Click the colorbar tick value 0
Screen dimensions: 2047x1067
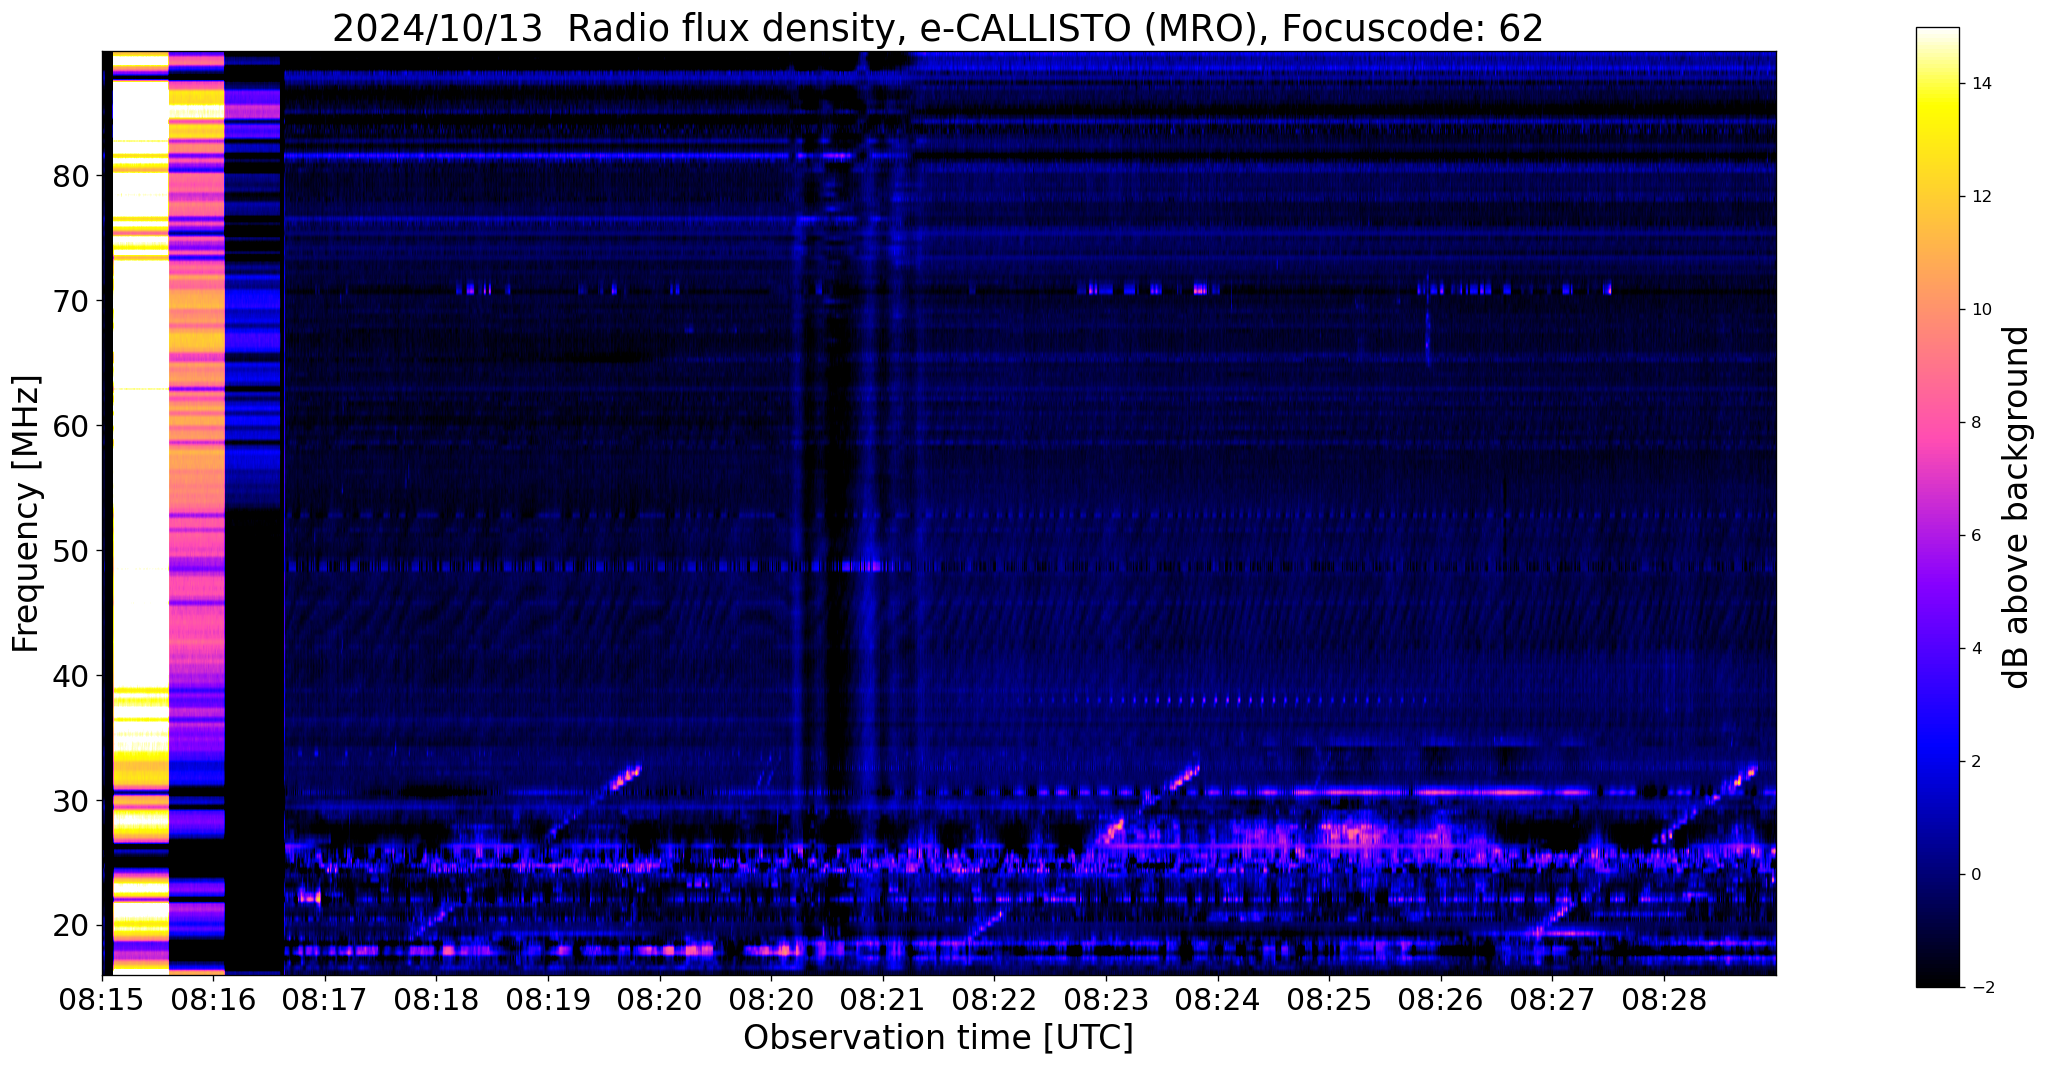tap(1976, 875)
